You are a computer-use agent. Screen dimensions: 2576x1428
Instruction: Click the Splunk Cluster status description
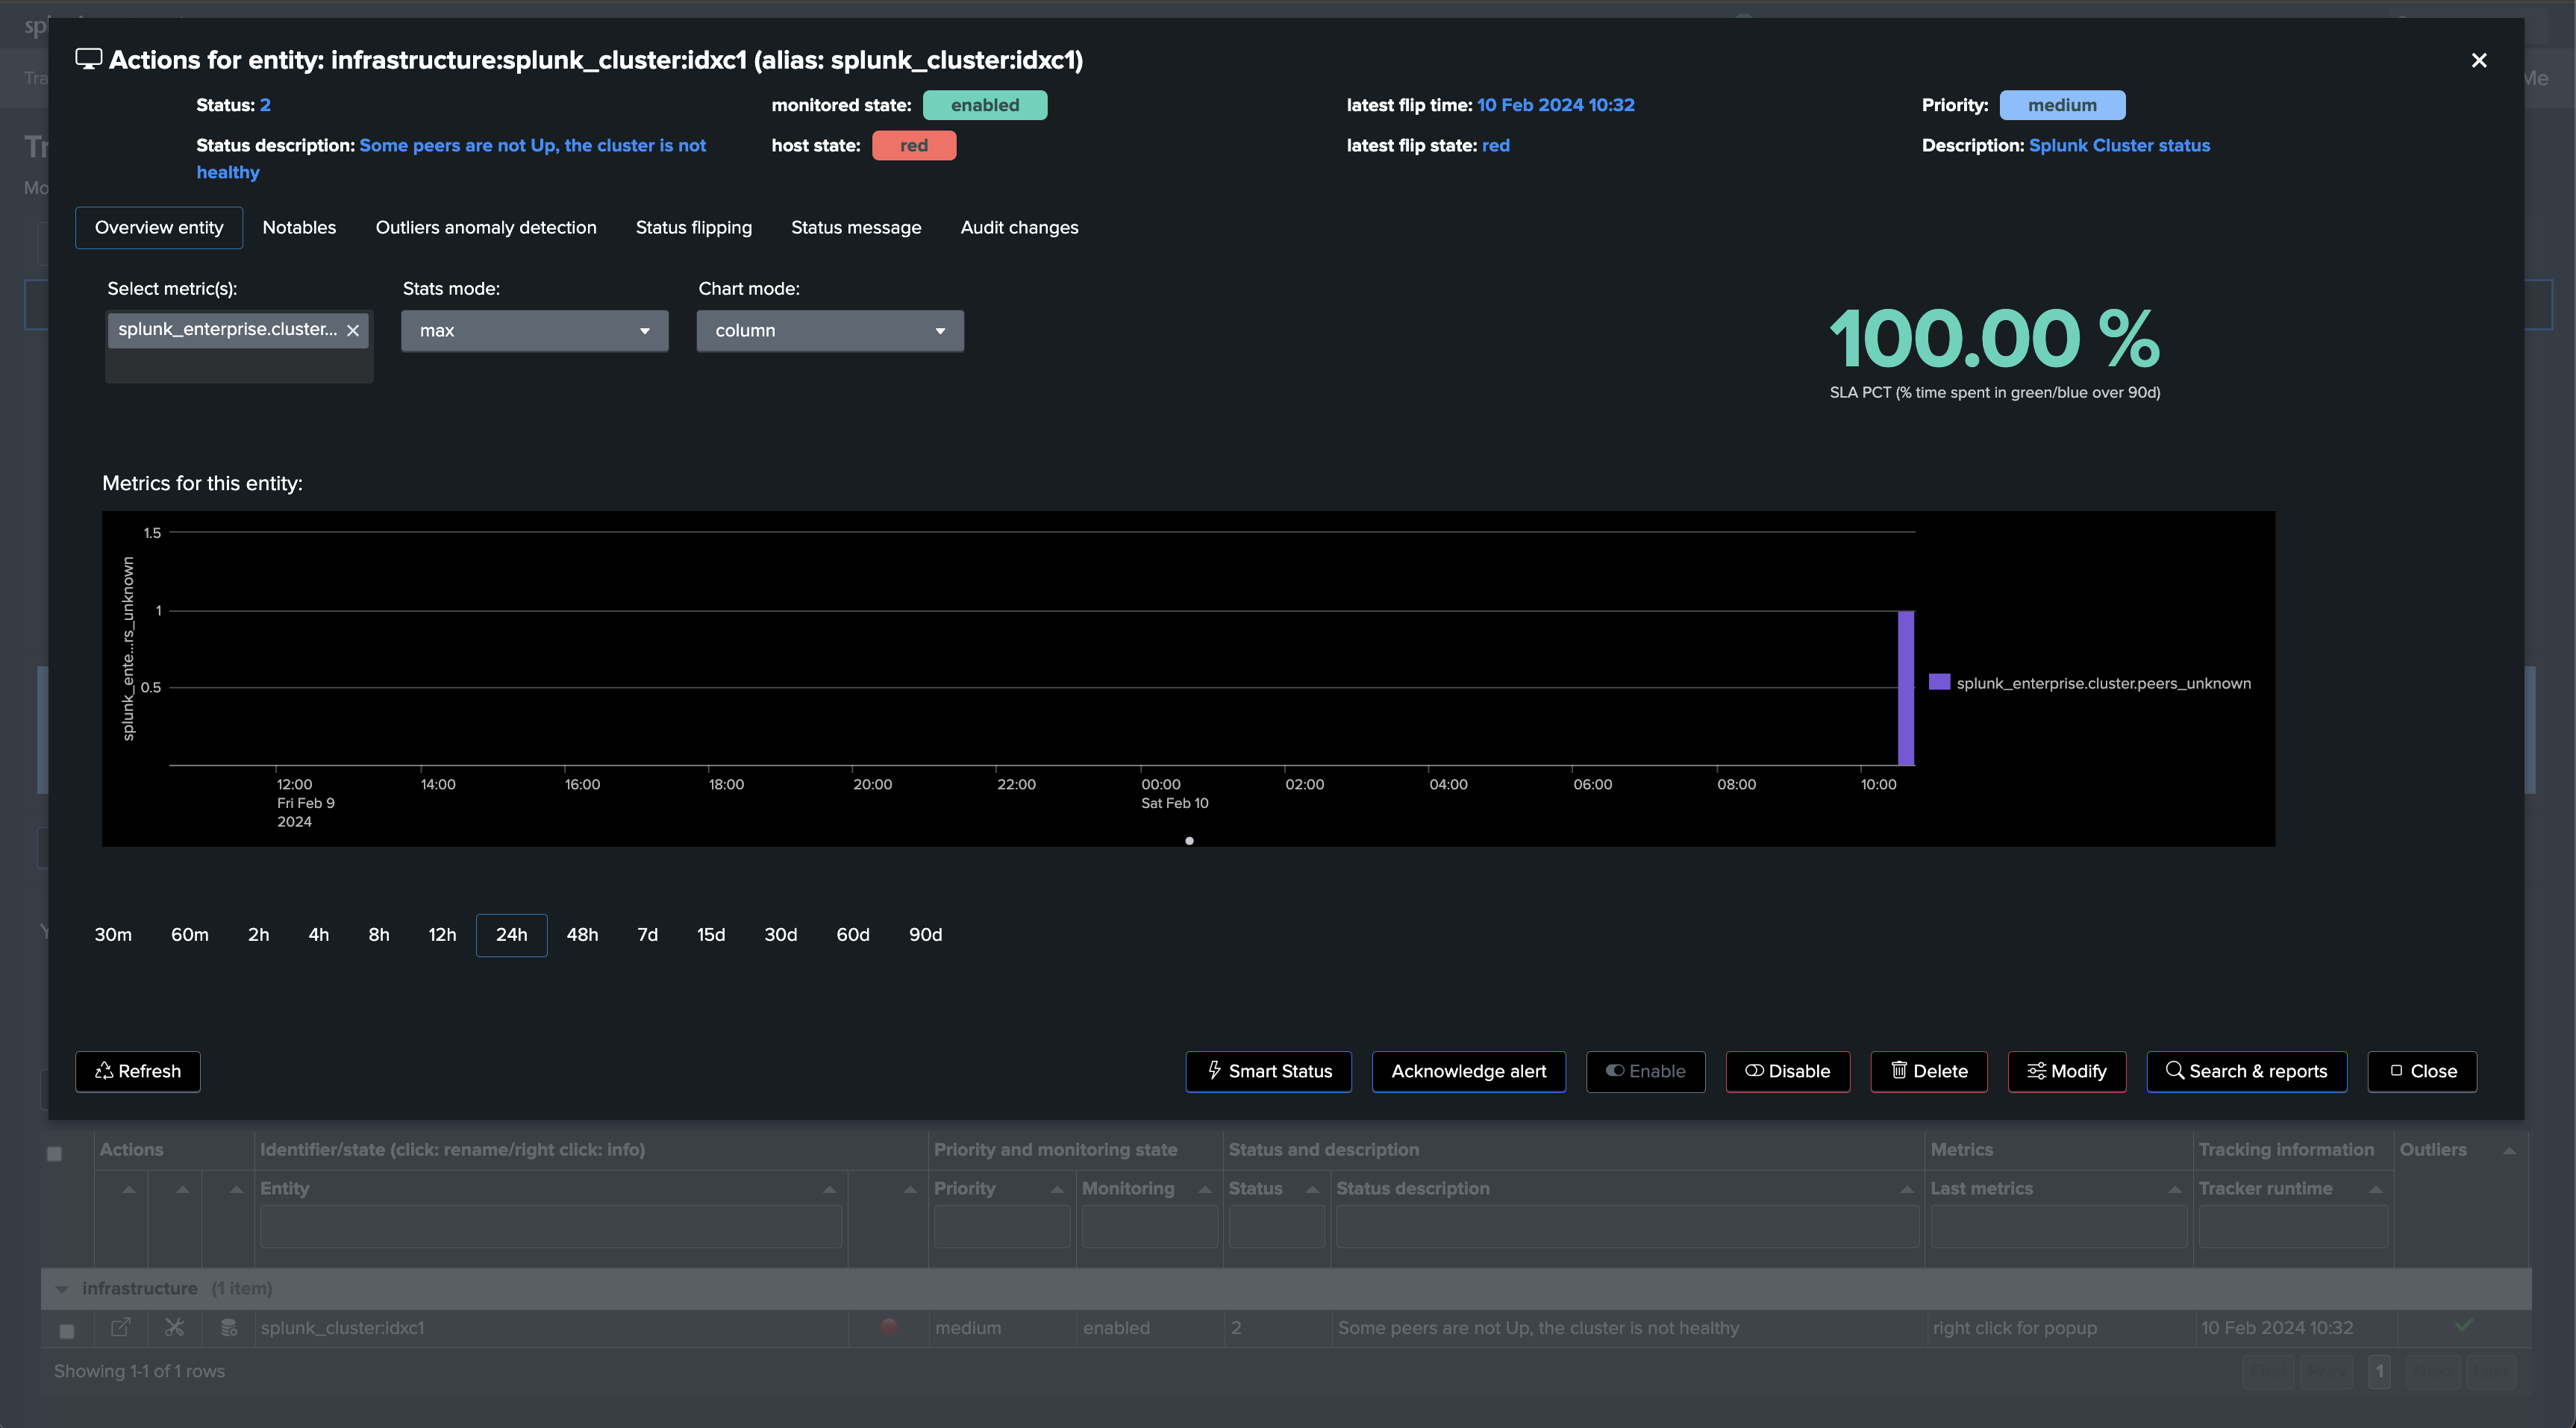(x=2119, y=146)
